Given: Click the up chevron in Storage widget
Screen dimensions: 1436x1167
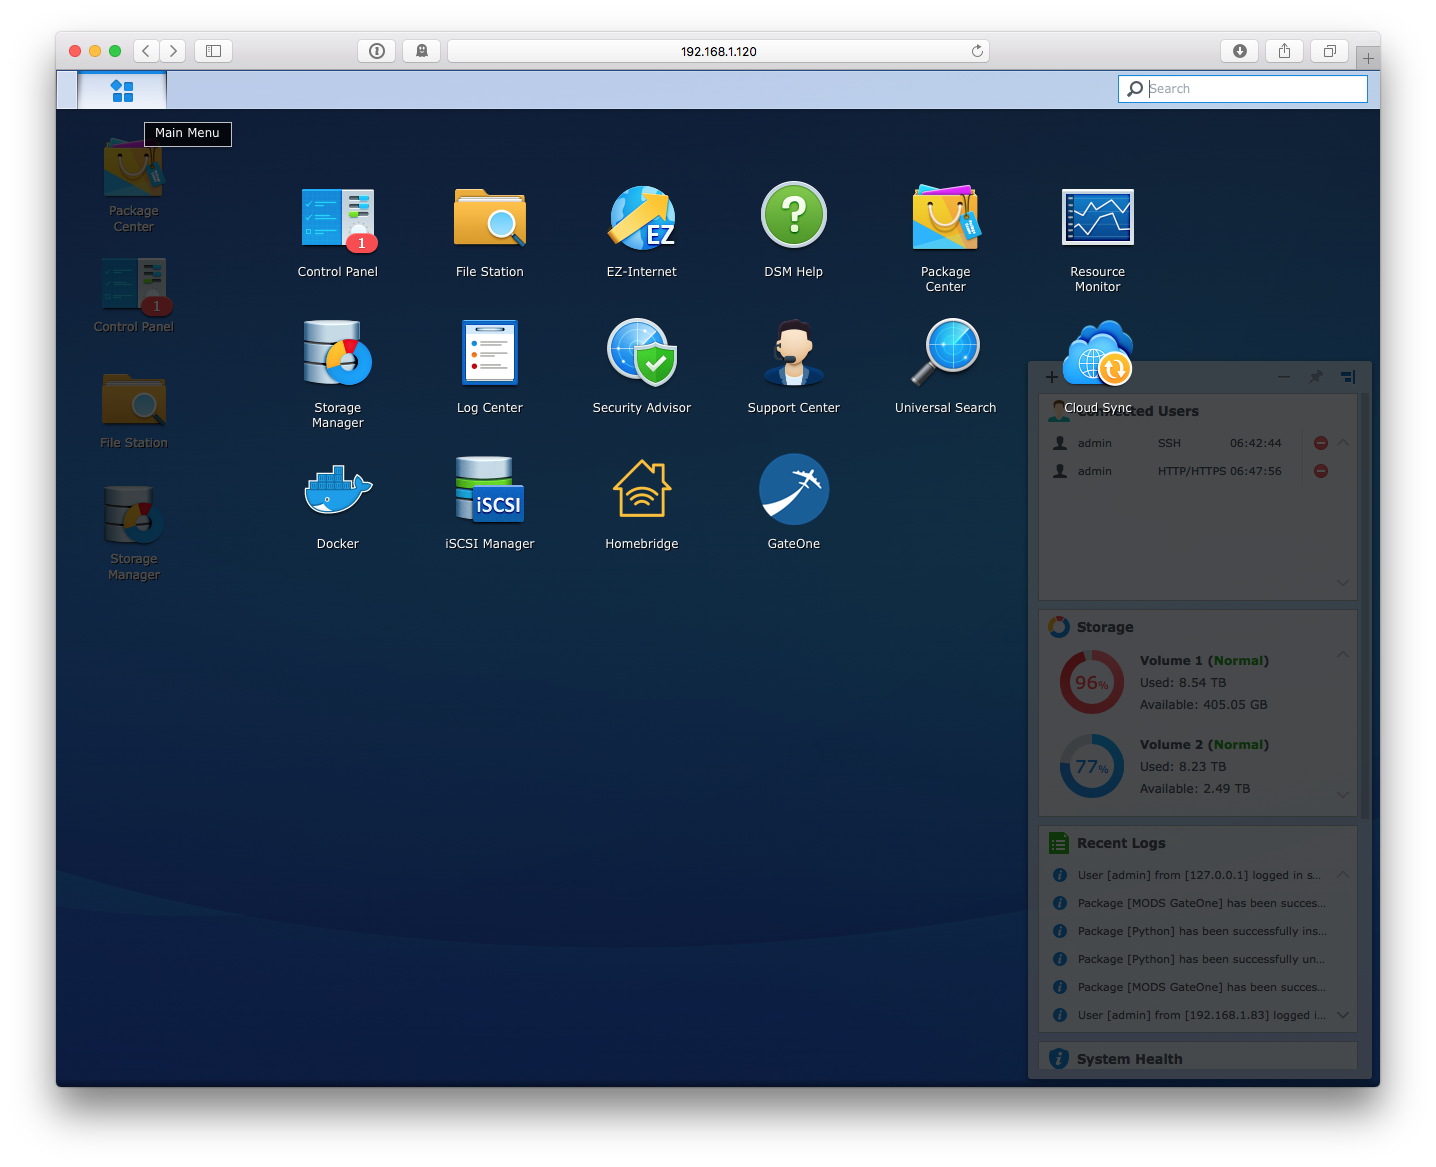Looking at the screenshot, I should [x=1343, y=654].
